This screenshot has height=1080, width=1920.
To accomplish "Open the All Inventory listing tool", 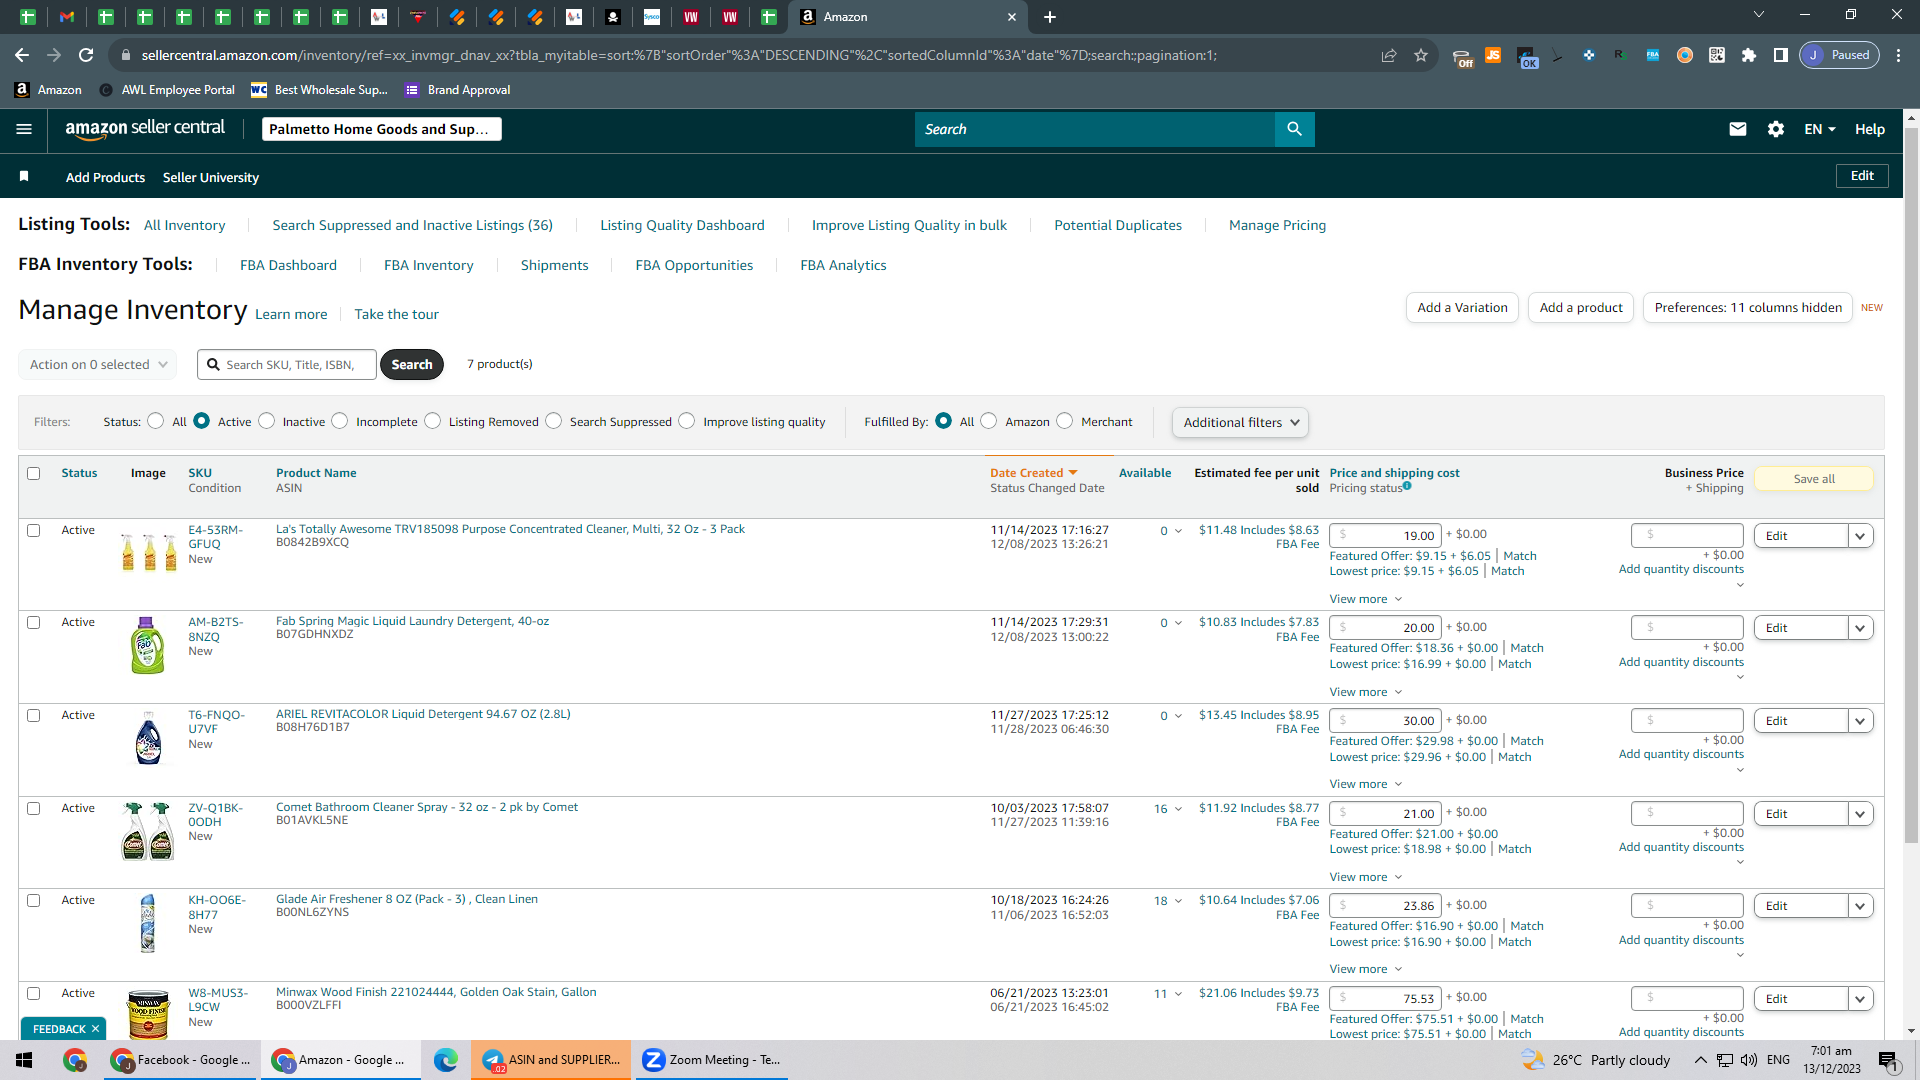I will [x=185, y=225].
